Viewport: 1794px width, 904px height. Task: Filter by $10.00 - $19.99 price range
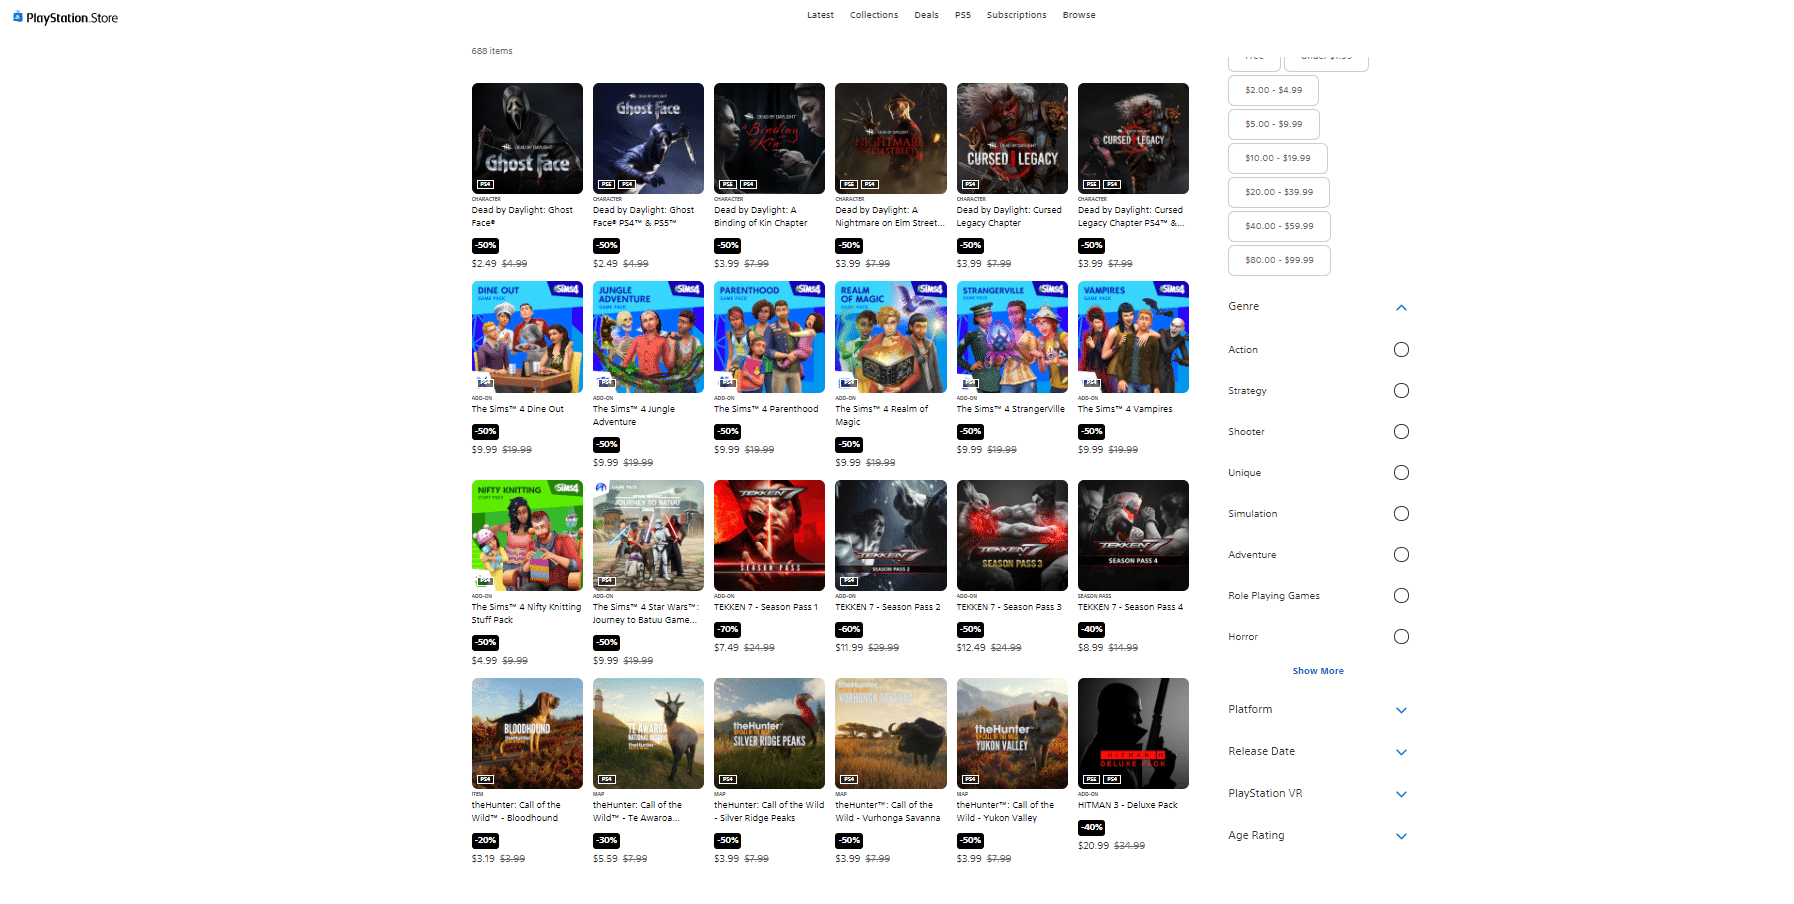[x=1277, y=158]
